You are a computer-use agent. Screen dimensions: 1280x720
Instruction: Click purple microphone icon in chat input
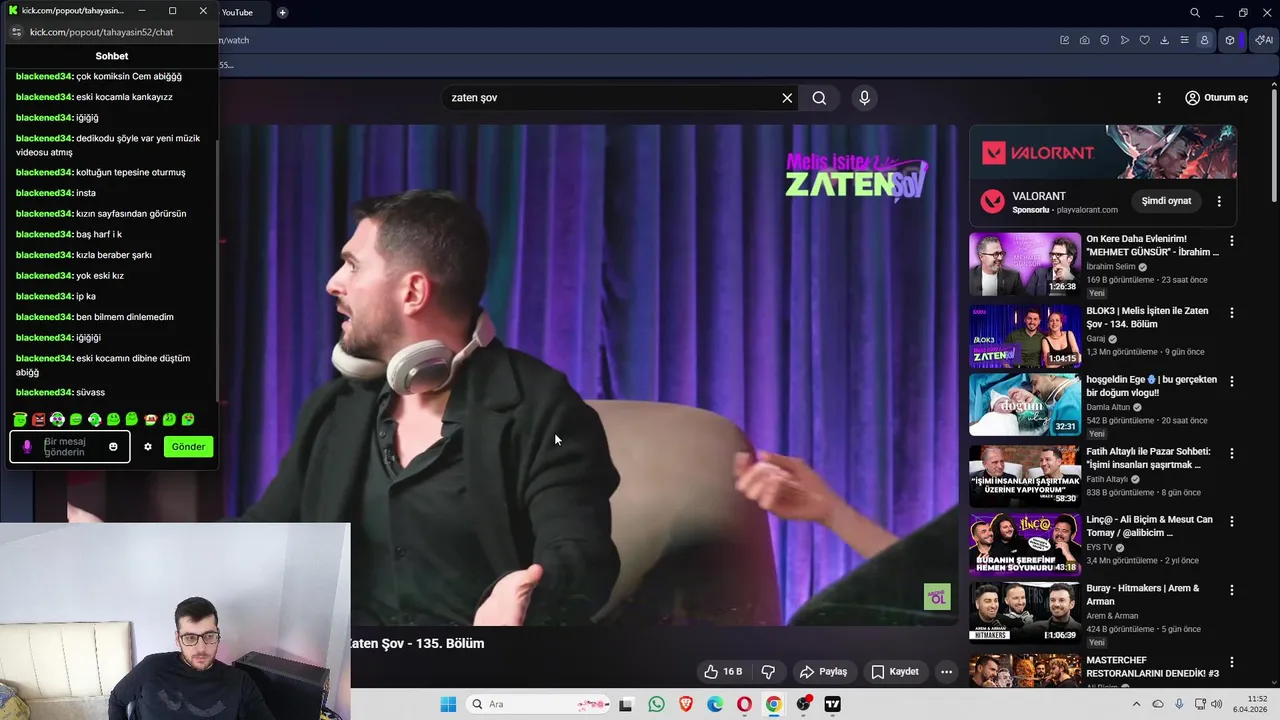tap(27, 447)
